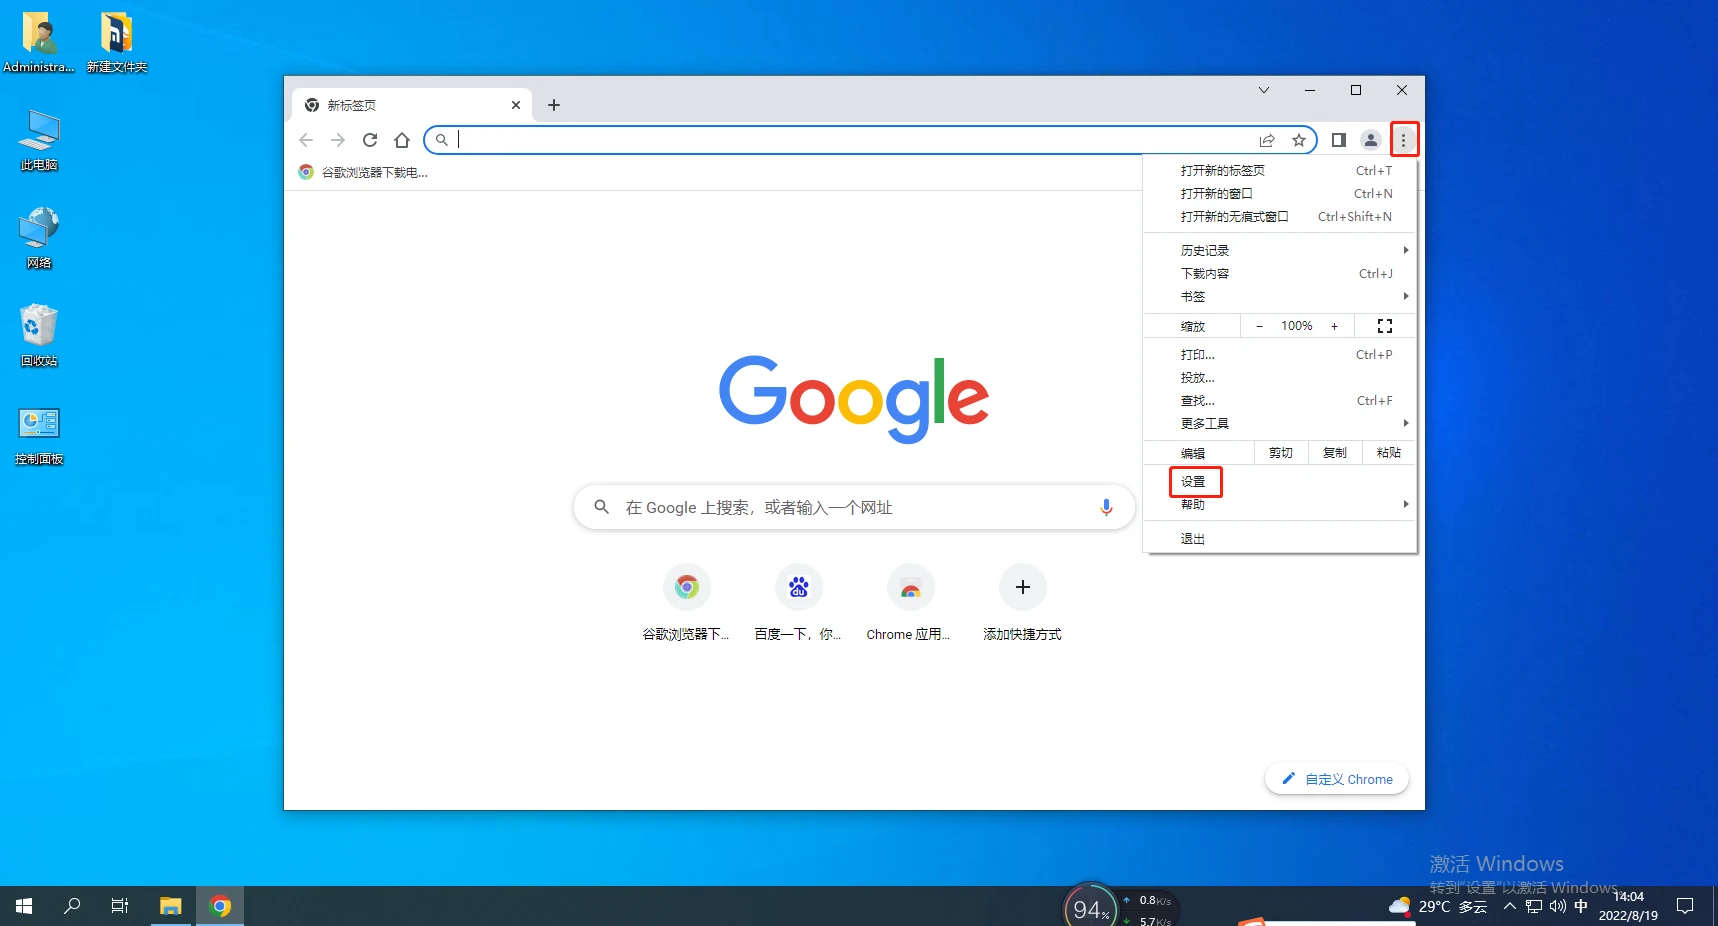Open 下载内容 from the menu
The image size is (1718, 926).
1280,274
